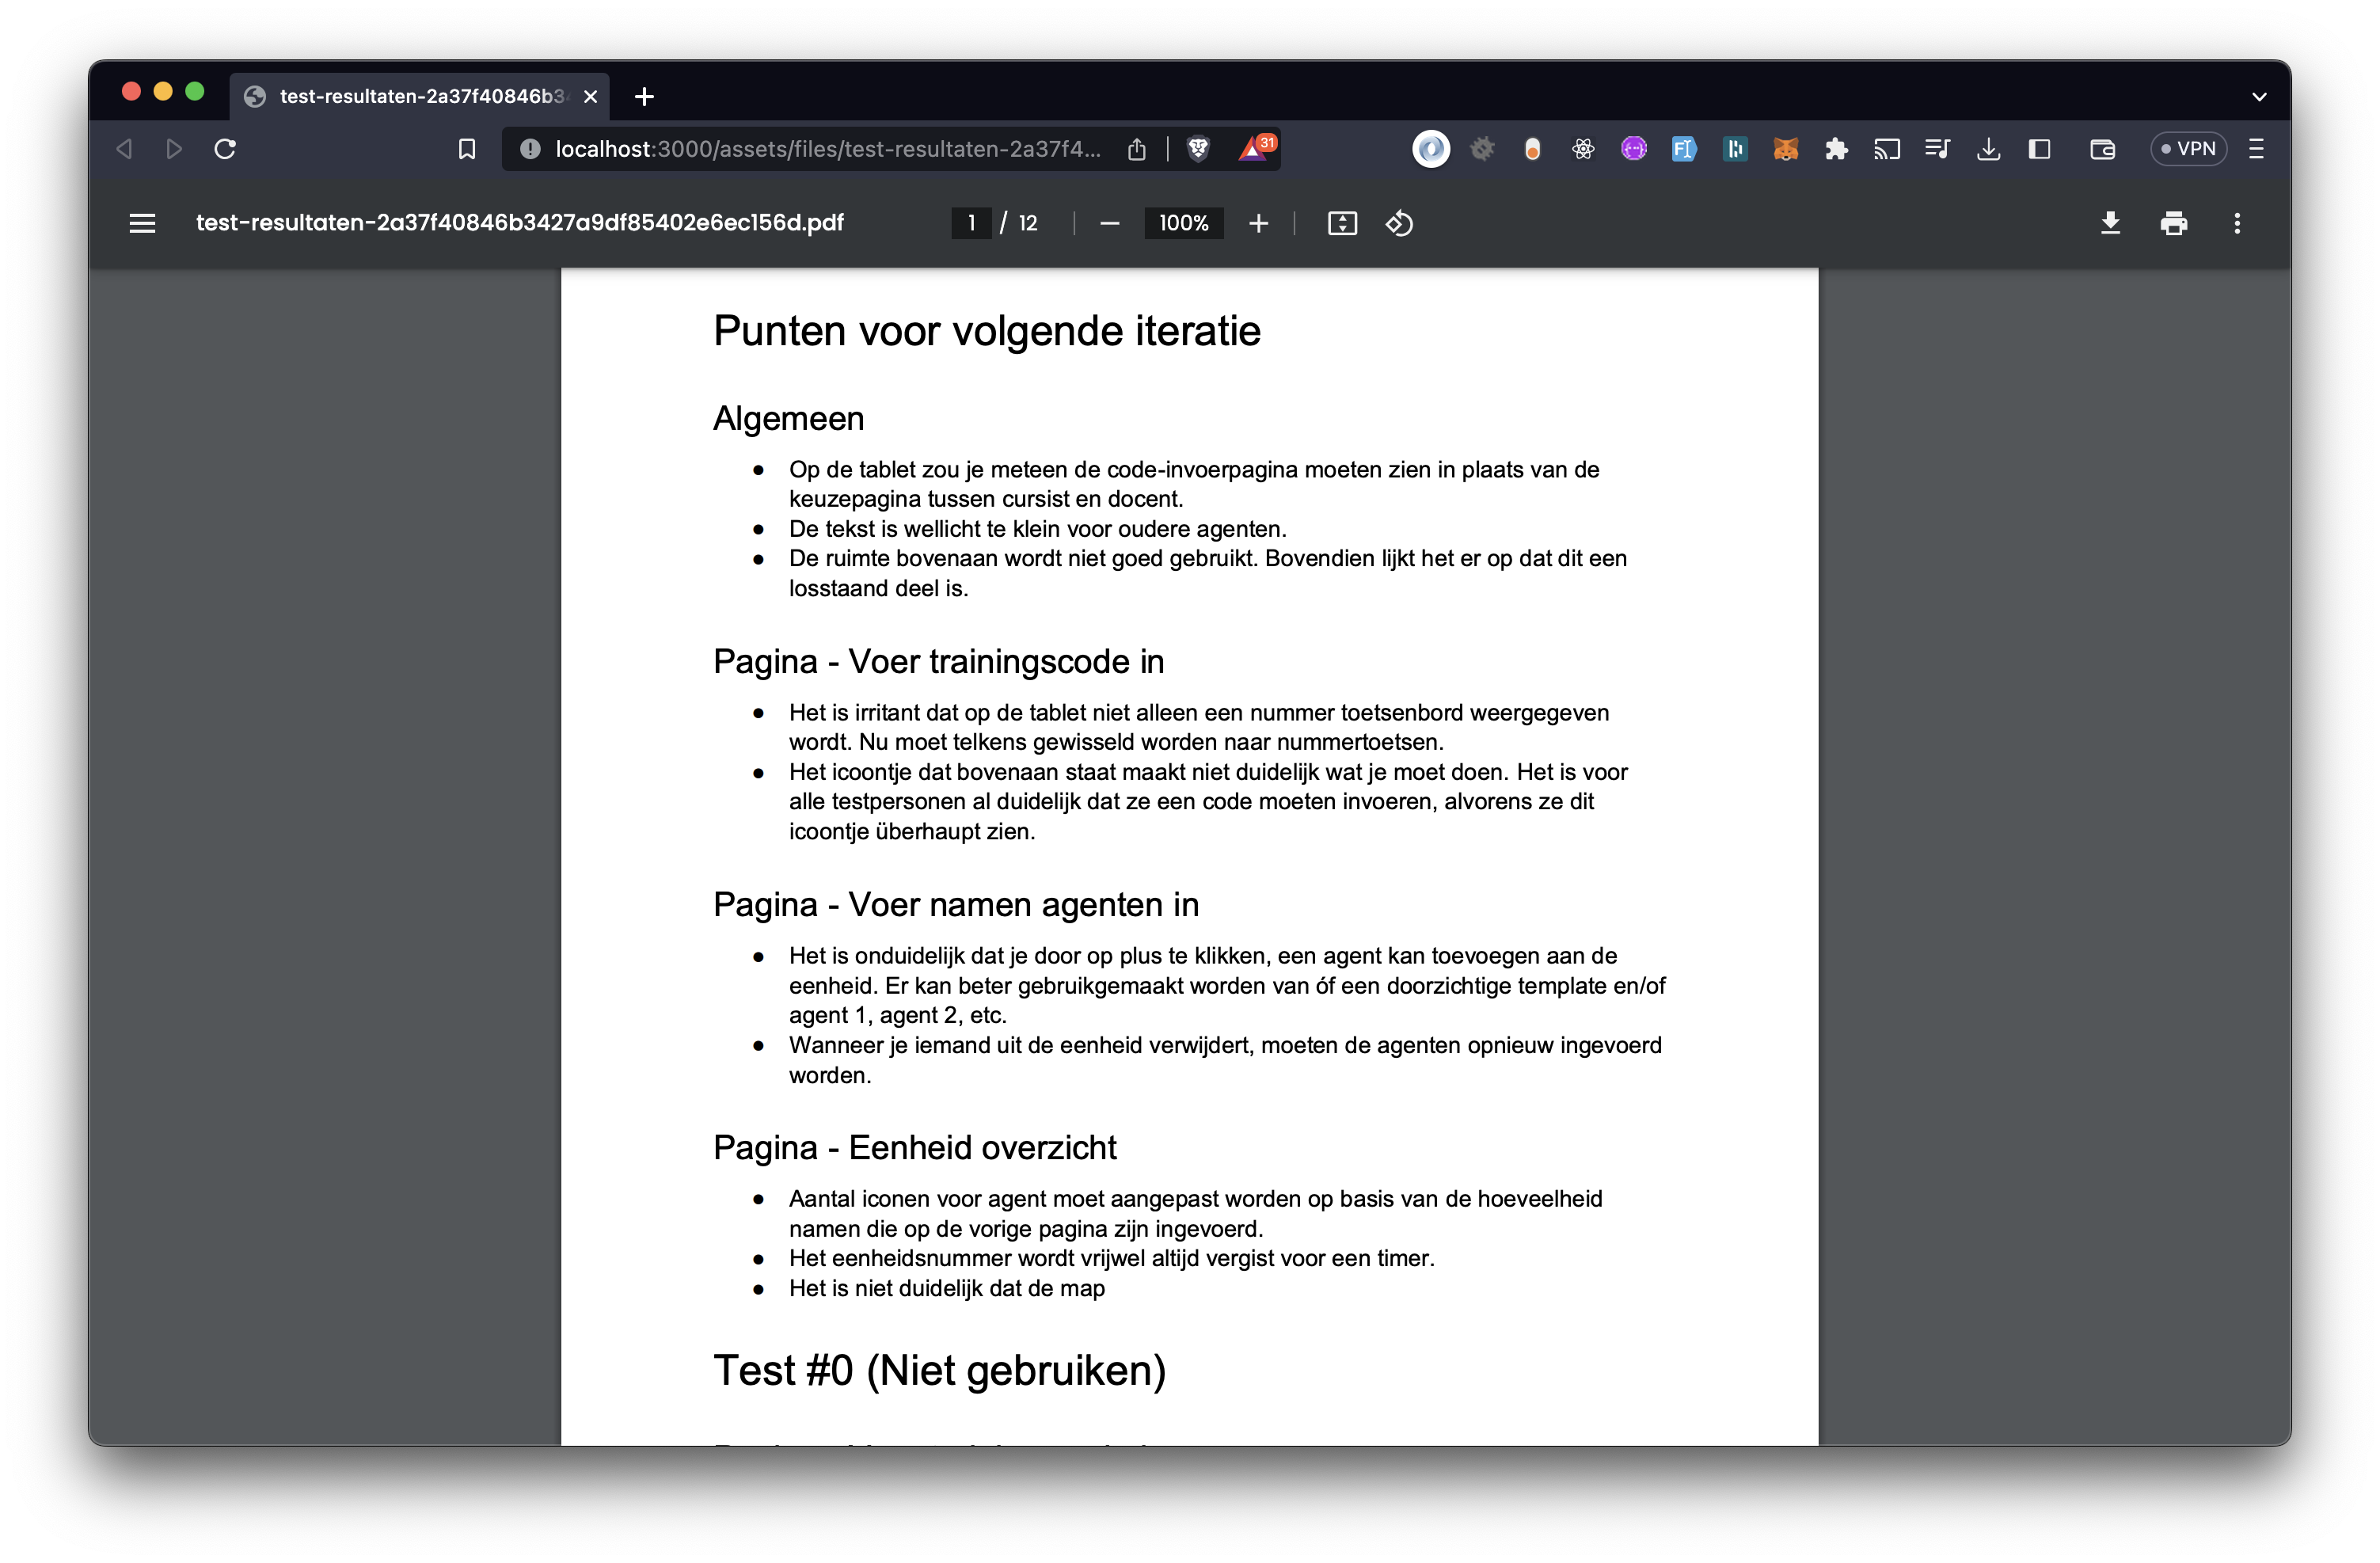Open the browser hamburger menu
This screenshot has width=2380, height=1563.
click(x=2256, y=148)
